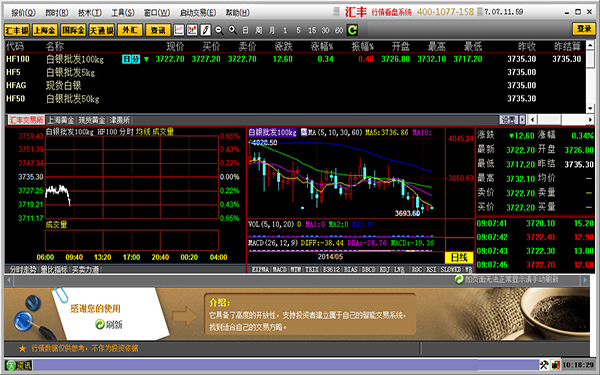The height and width of the screenshot is (375, 600).
Task: Select the 国际金 market button
Action: (x=73, y=30)
